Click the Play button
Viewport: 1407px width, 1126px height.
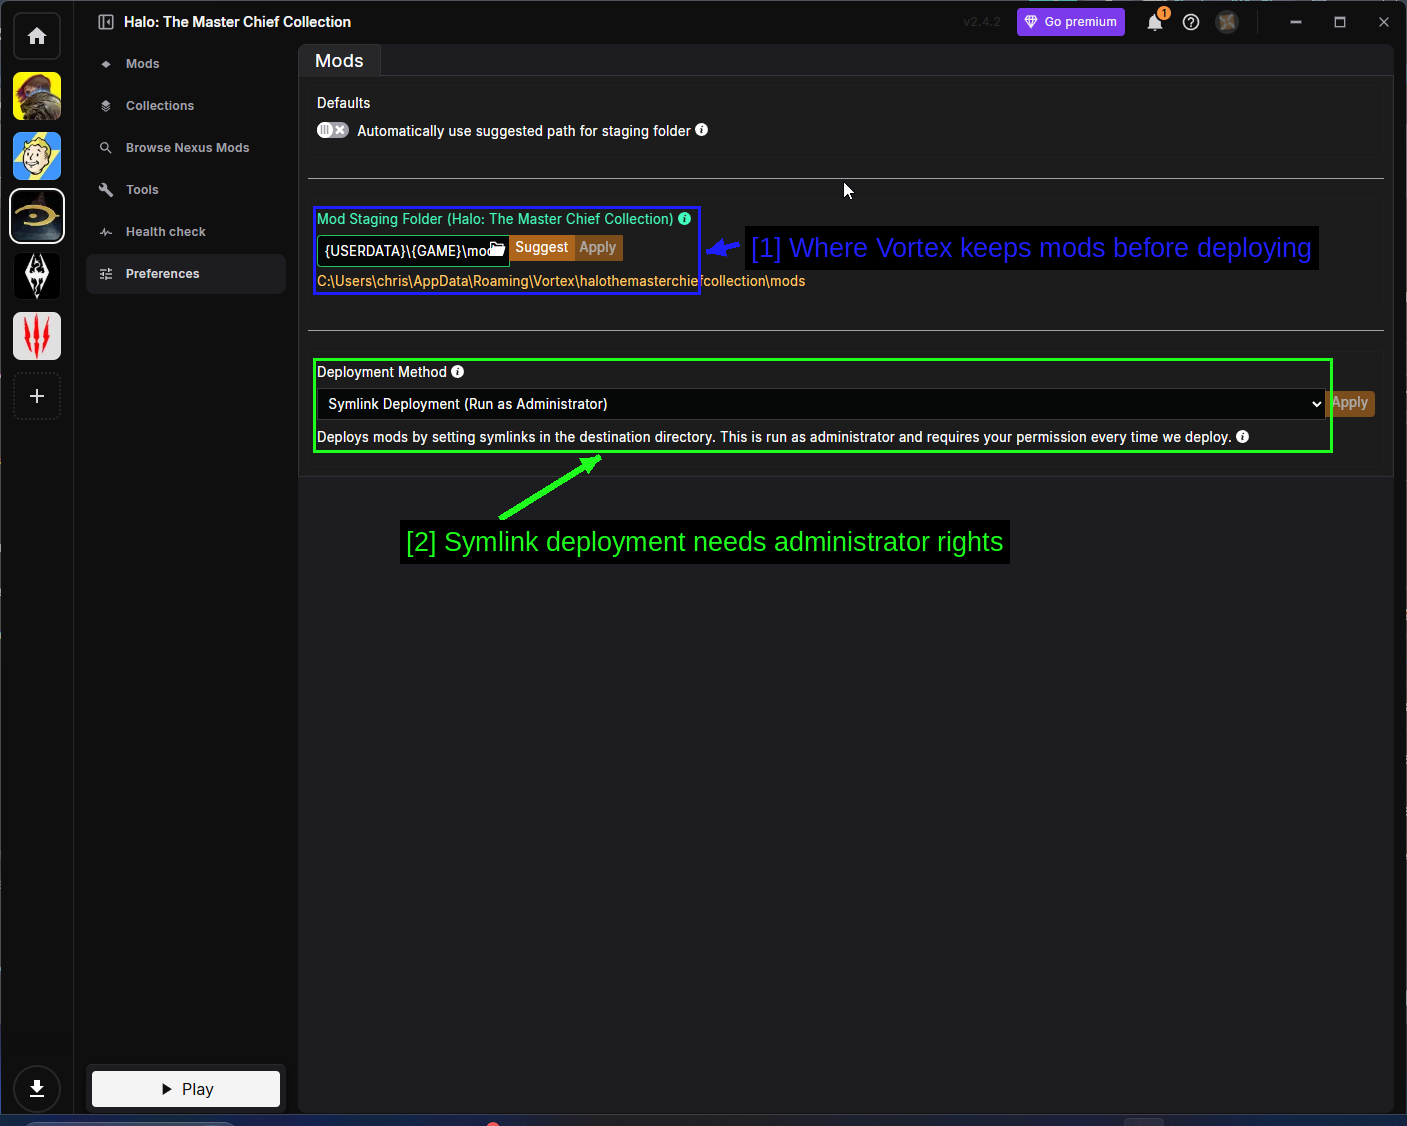coord(186,1089)
